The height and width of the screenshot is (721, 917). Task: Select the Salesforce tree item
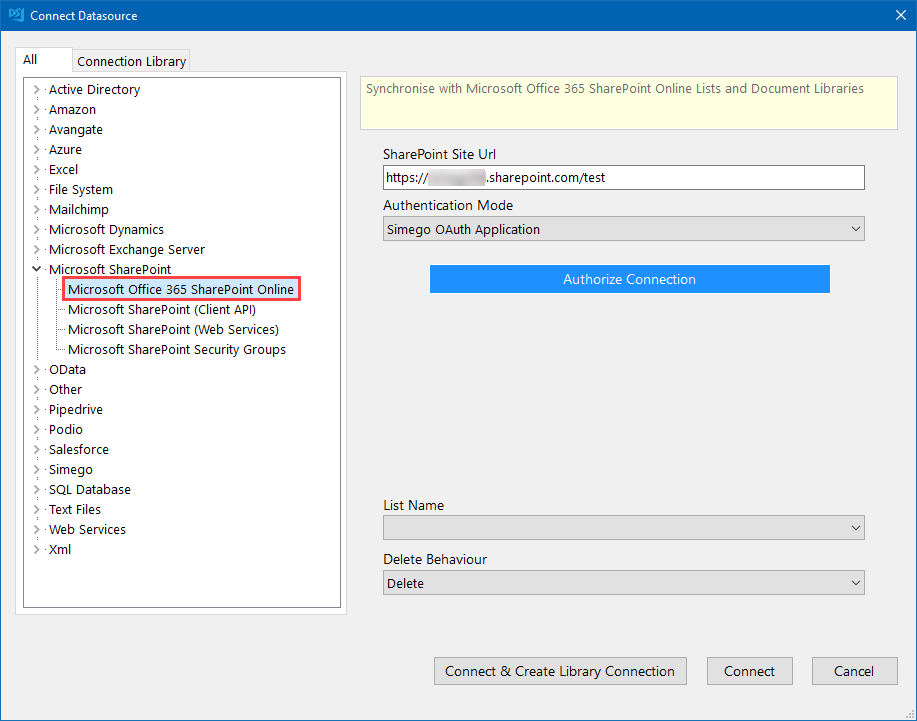point(78,450)
